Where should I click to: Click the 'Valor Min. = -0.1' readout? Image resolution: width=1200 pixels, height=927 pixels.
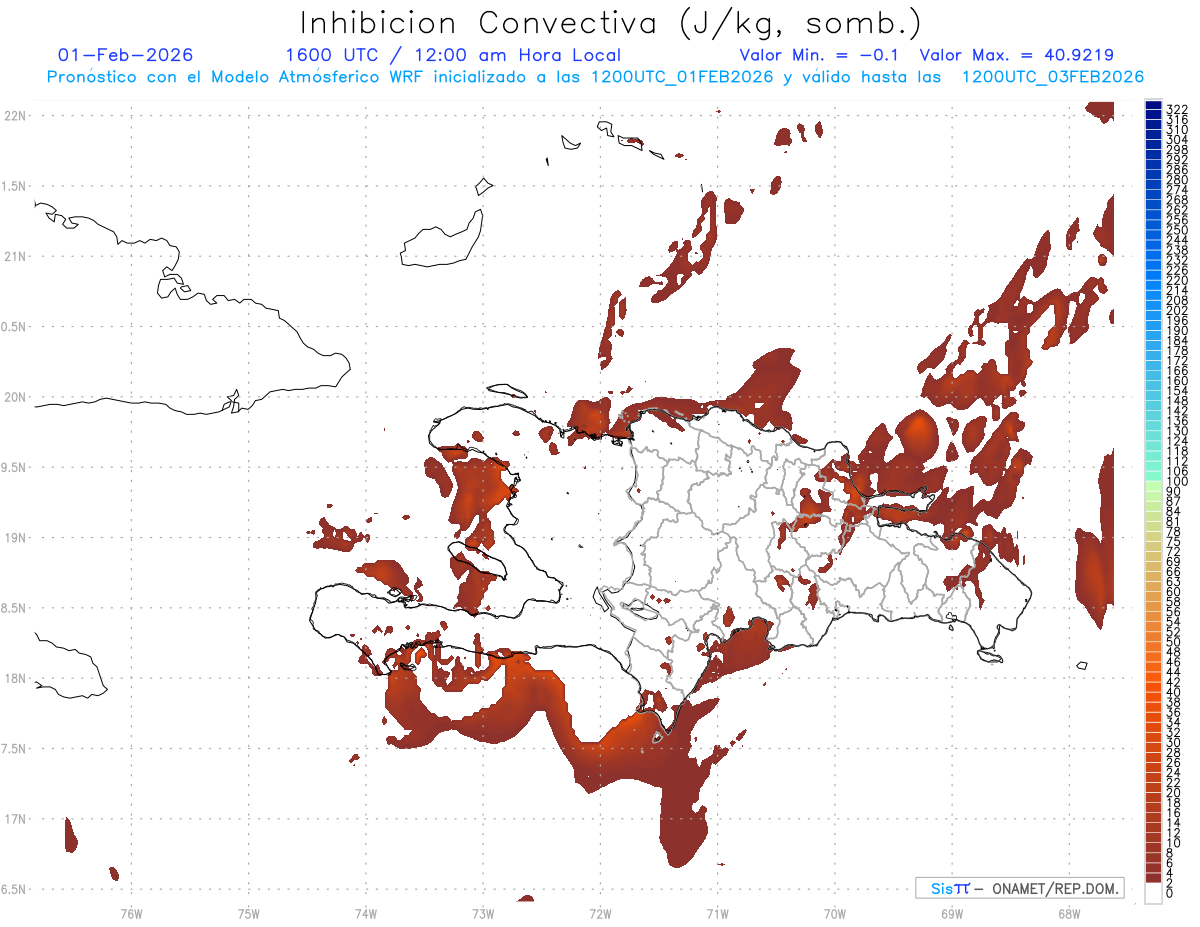pyautogui.click(x=821, y=55)
